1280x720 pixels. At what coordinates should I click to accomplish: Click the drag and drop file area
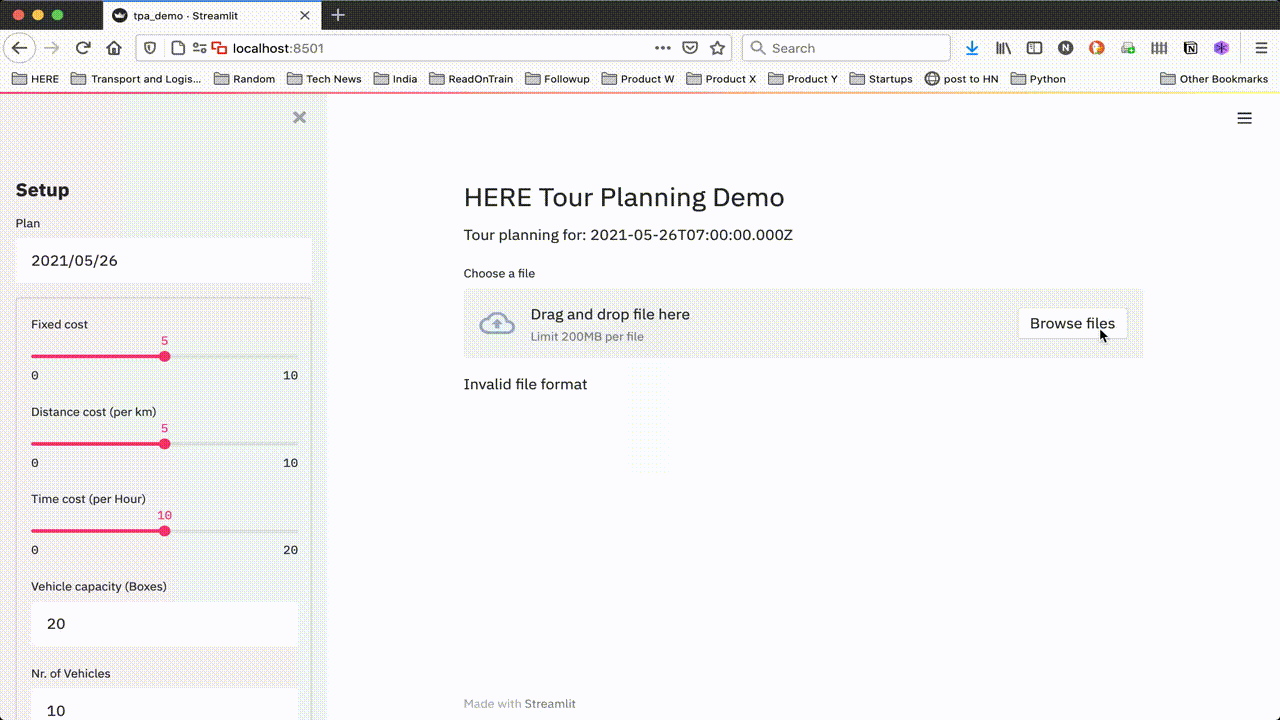click(803, 323)
